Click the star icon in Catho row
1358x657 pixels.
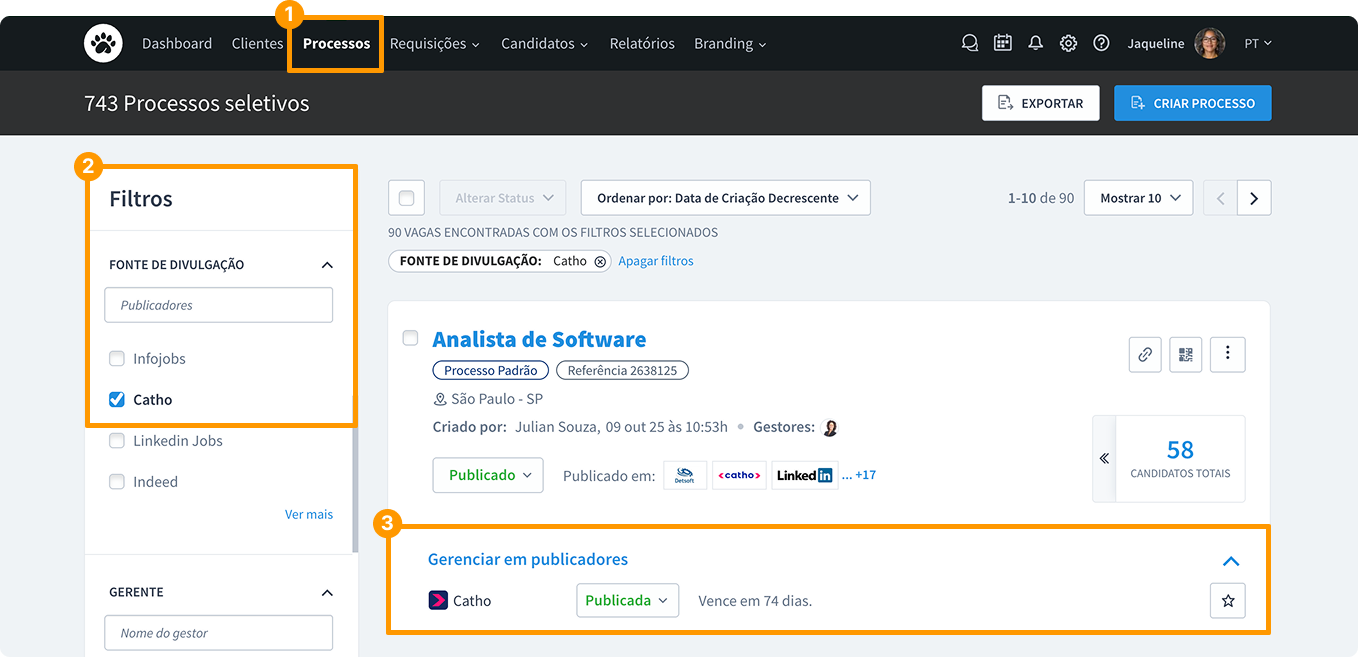click(x=1228, y=601)
